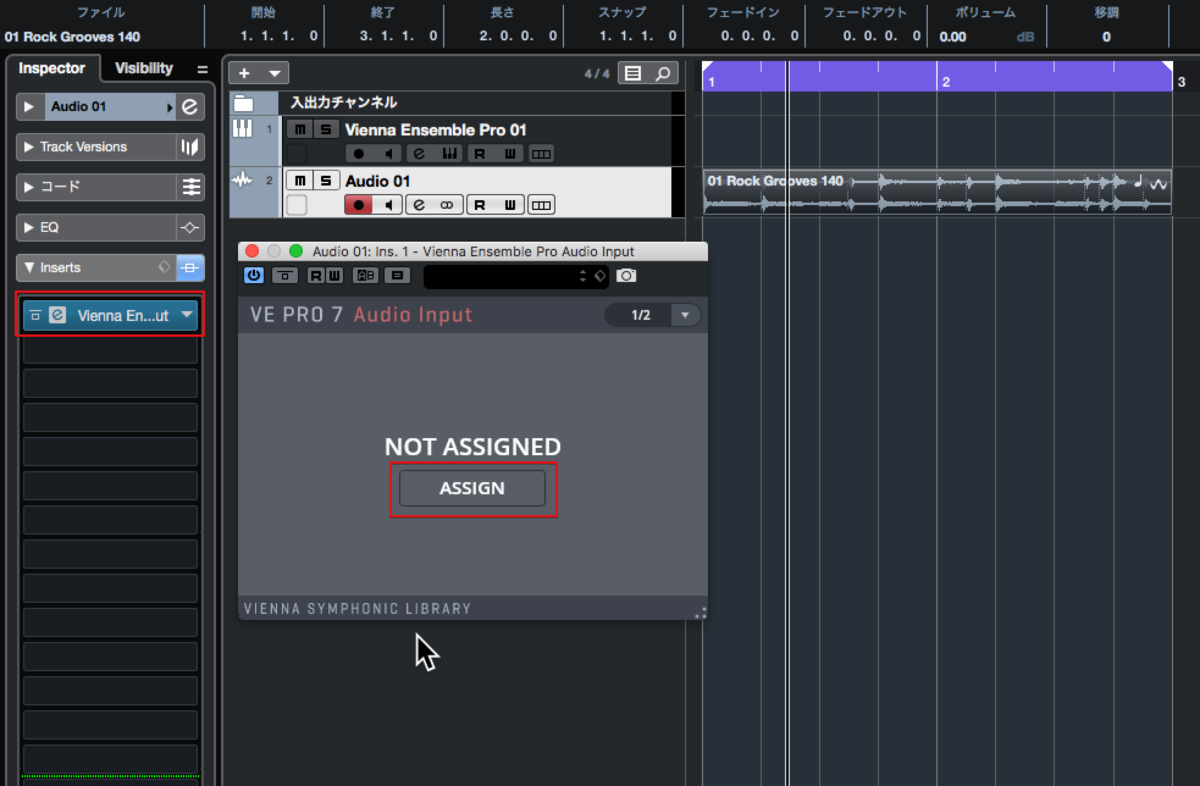Click the ボリューム value 0.00 field
This screenshot has width=1200, height=786.
[953, 37]
